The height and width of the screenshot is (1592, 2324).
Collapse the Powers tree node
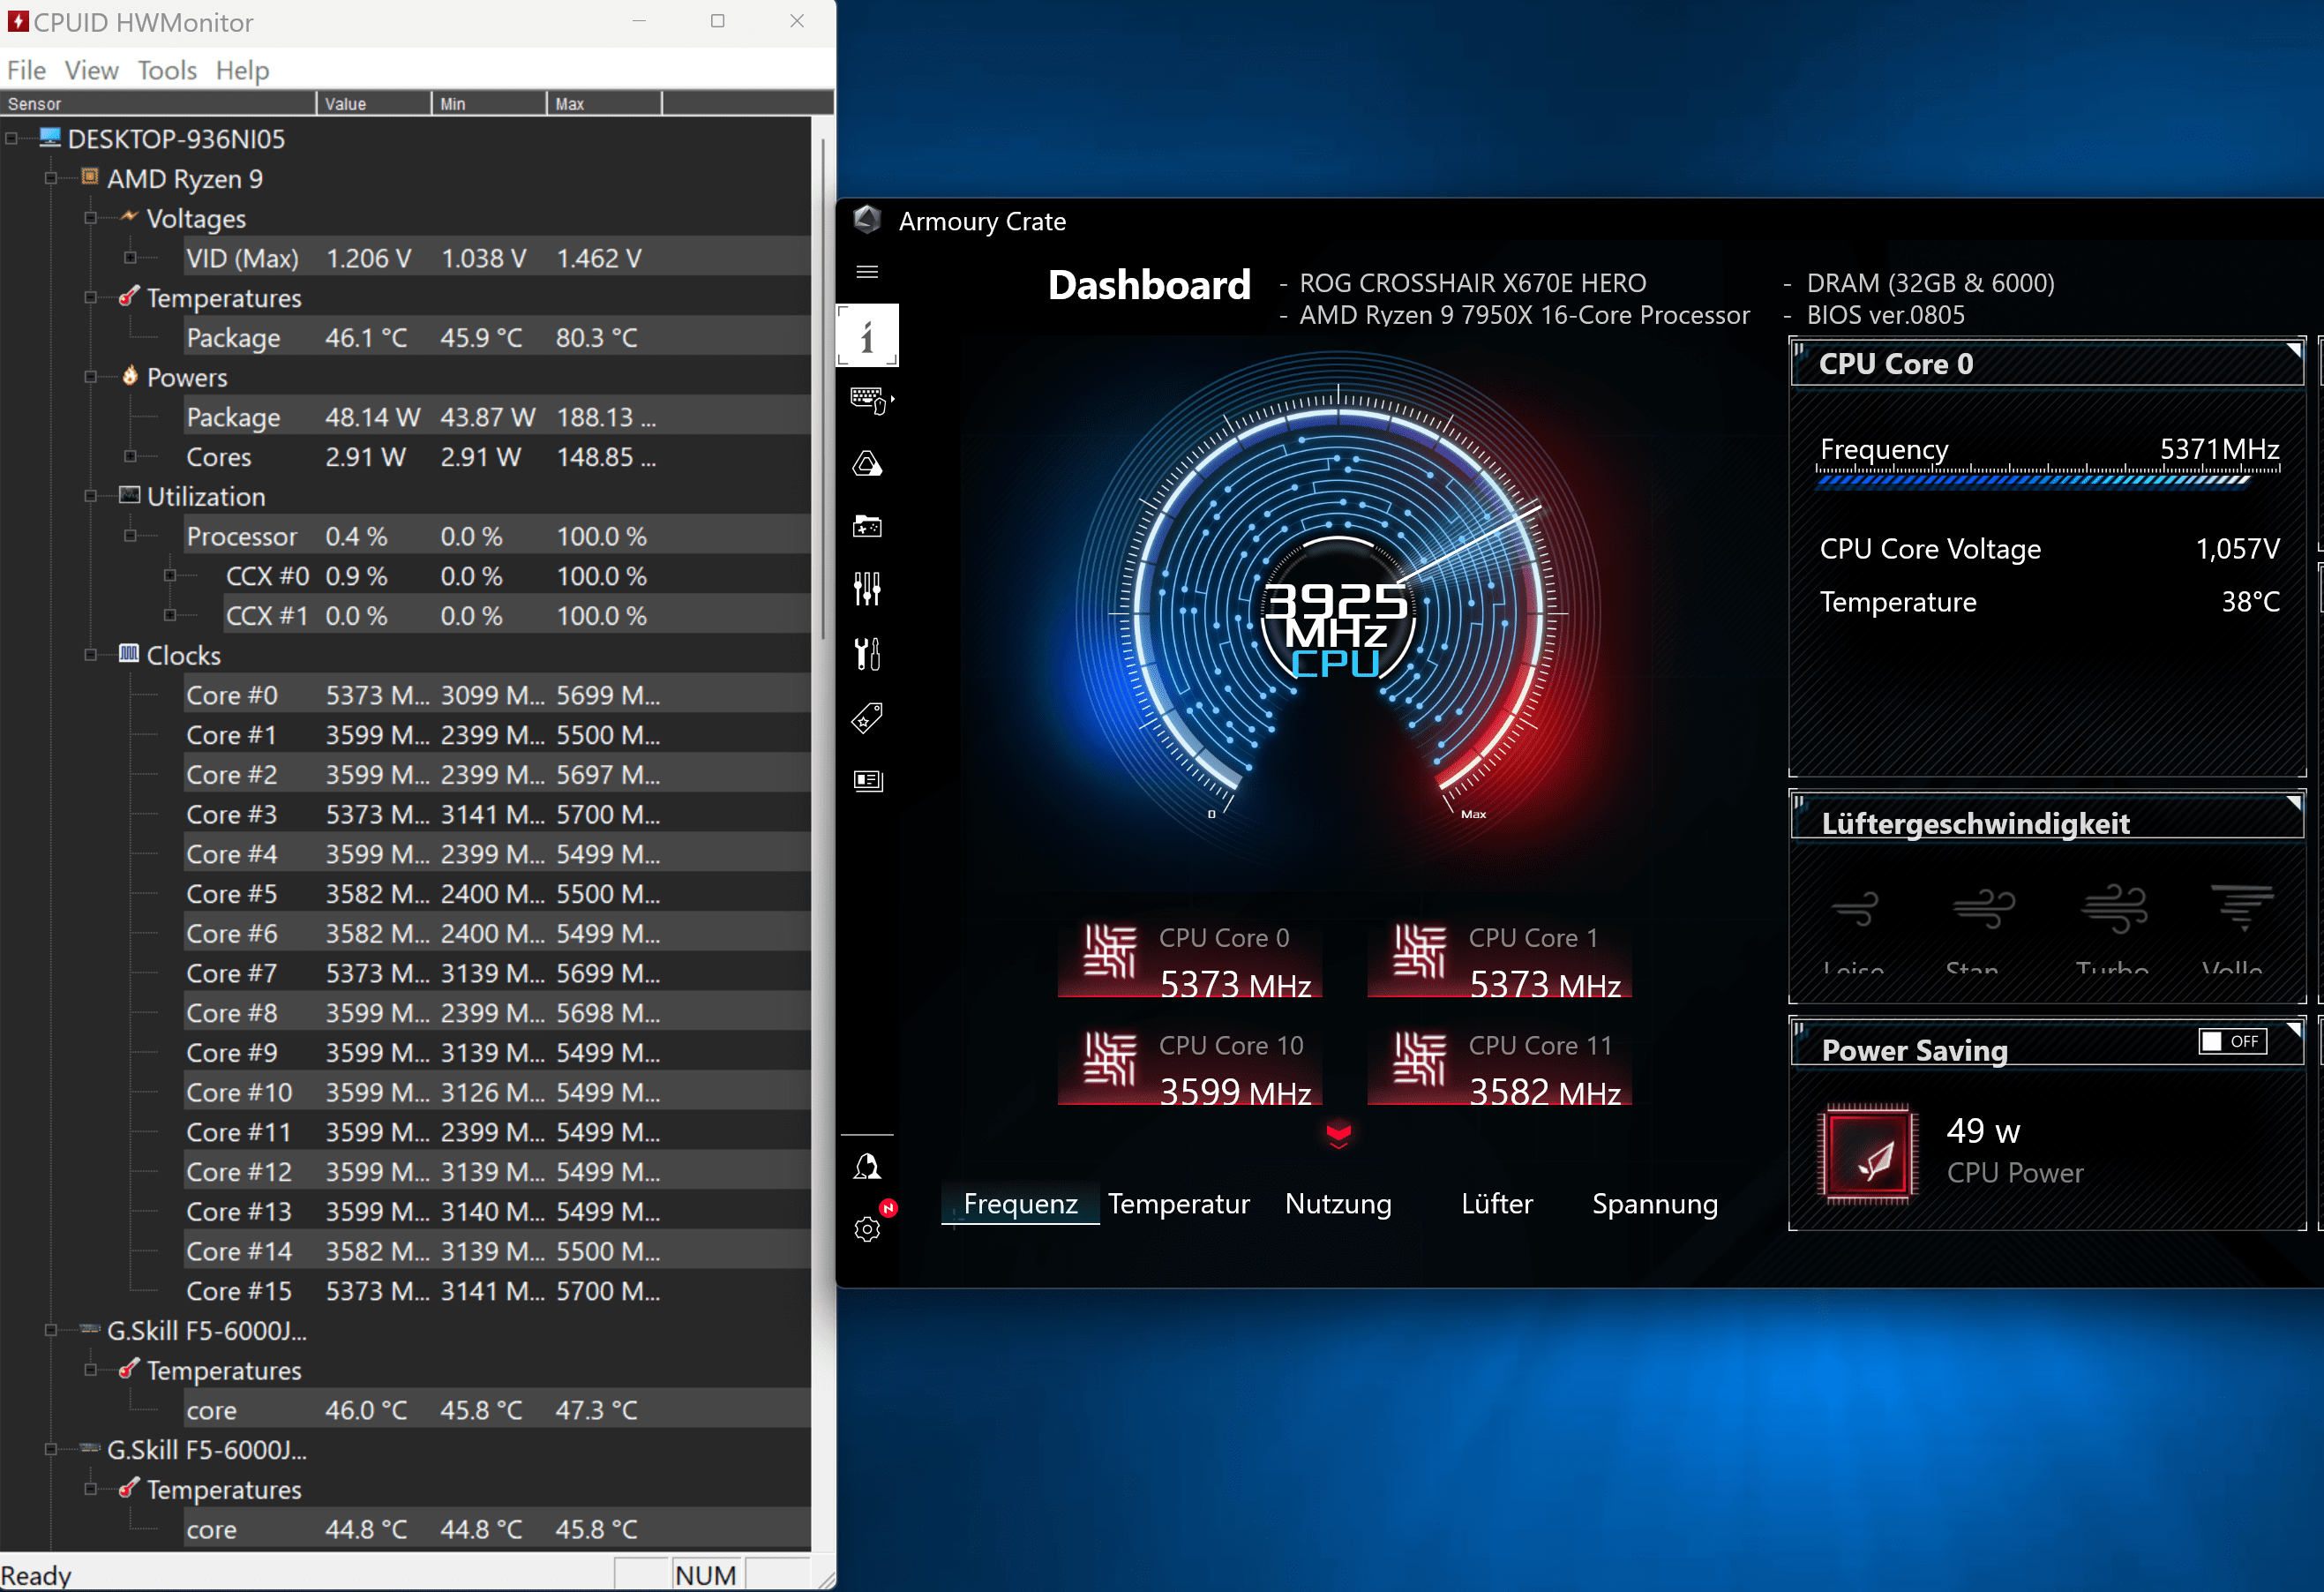pyautogui.click(x=91, y=377)
